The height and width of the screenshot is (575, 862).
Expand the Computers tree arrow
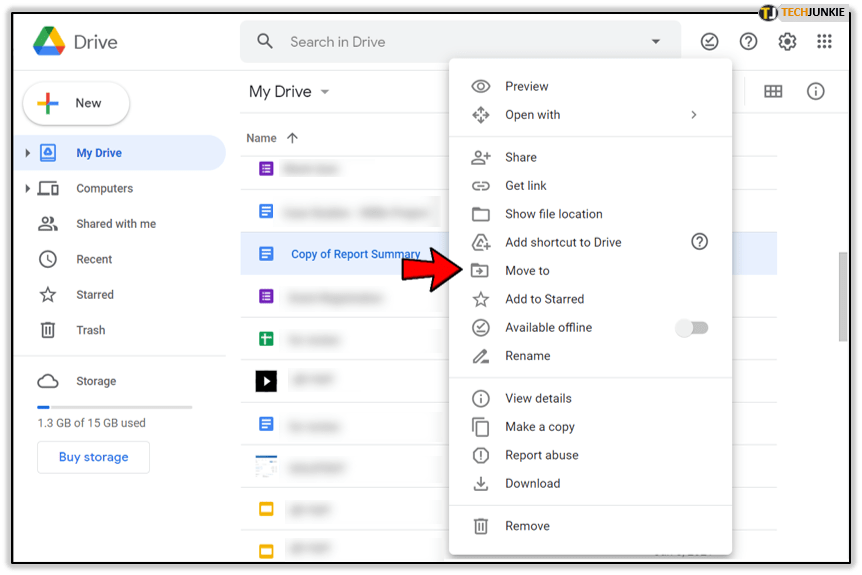(28, 188)
